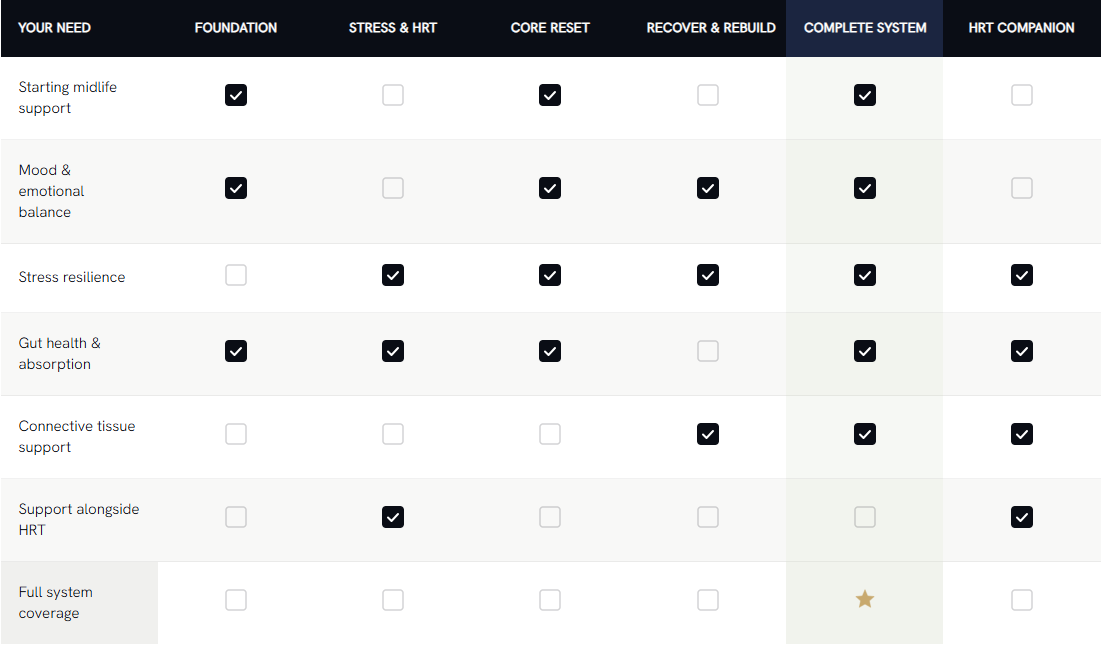1101x645 pixels.
Task: Check HRT Companion box for Full system coverage
Action: (1022, 600)
